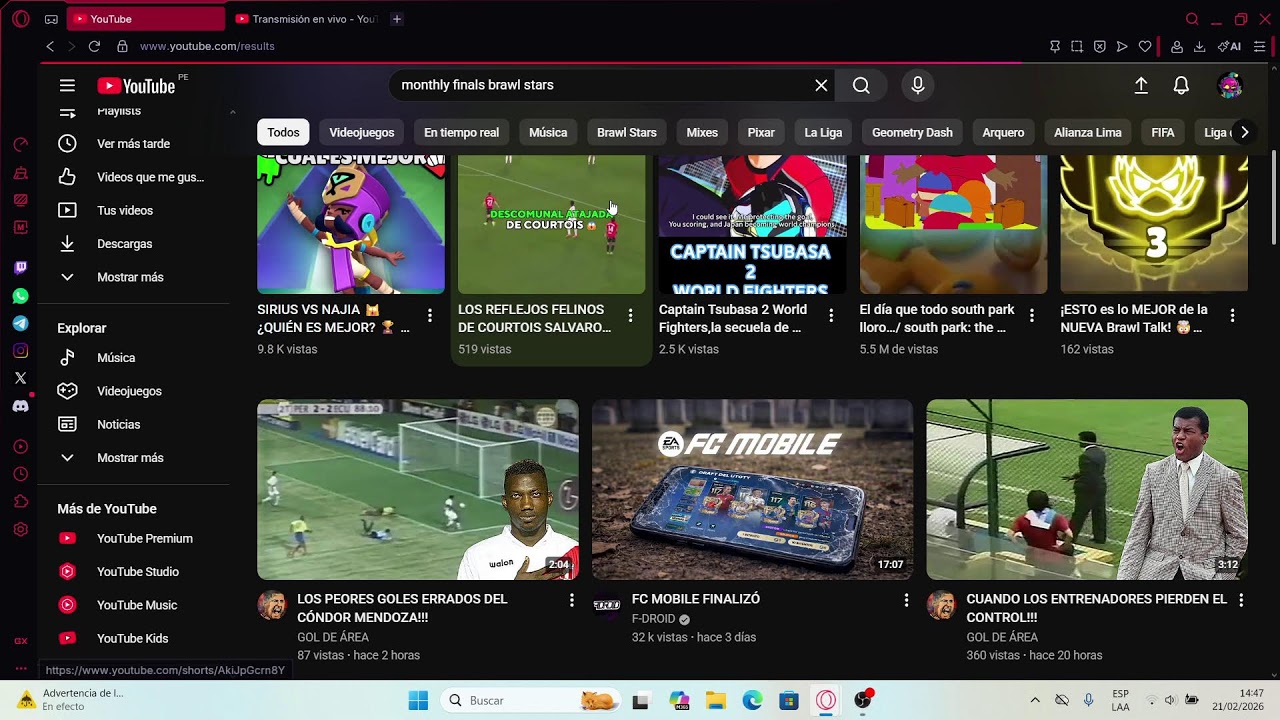Reload the page
The height and width of the screenshot is (720, 1280).
coord(94,46)
